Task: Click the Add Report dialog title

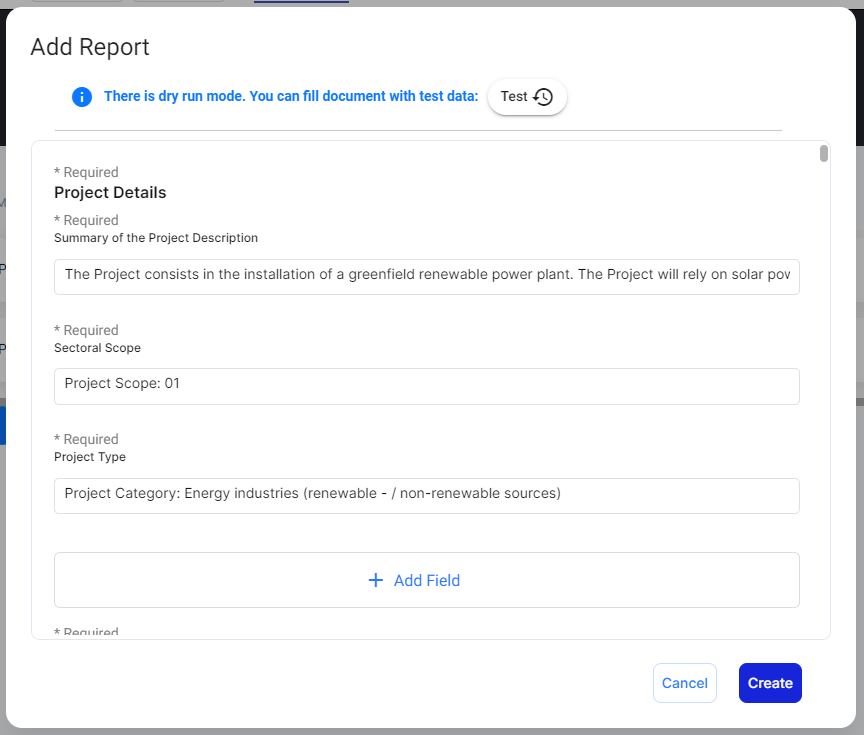Action: point(90,47)
